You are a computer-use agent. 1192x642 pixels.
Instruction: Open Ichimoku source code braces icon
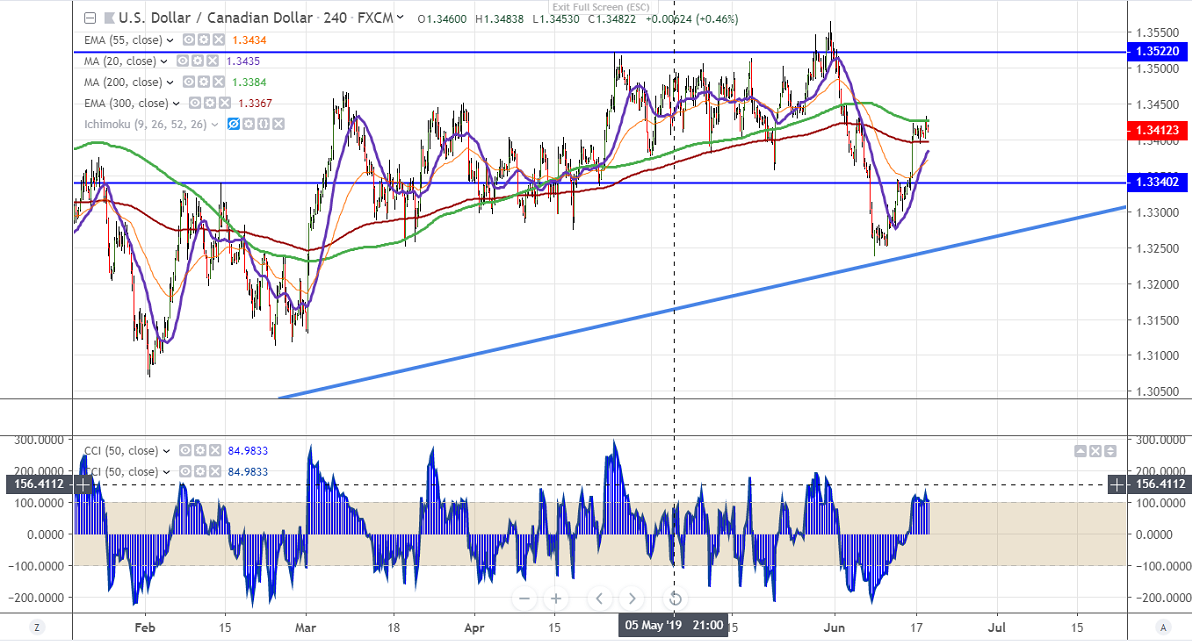[263, 124]
